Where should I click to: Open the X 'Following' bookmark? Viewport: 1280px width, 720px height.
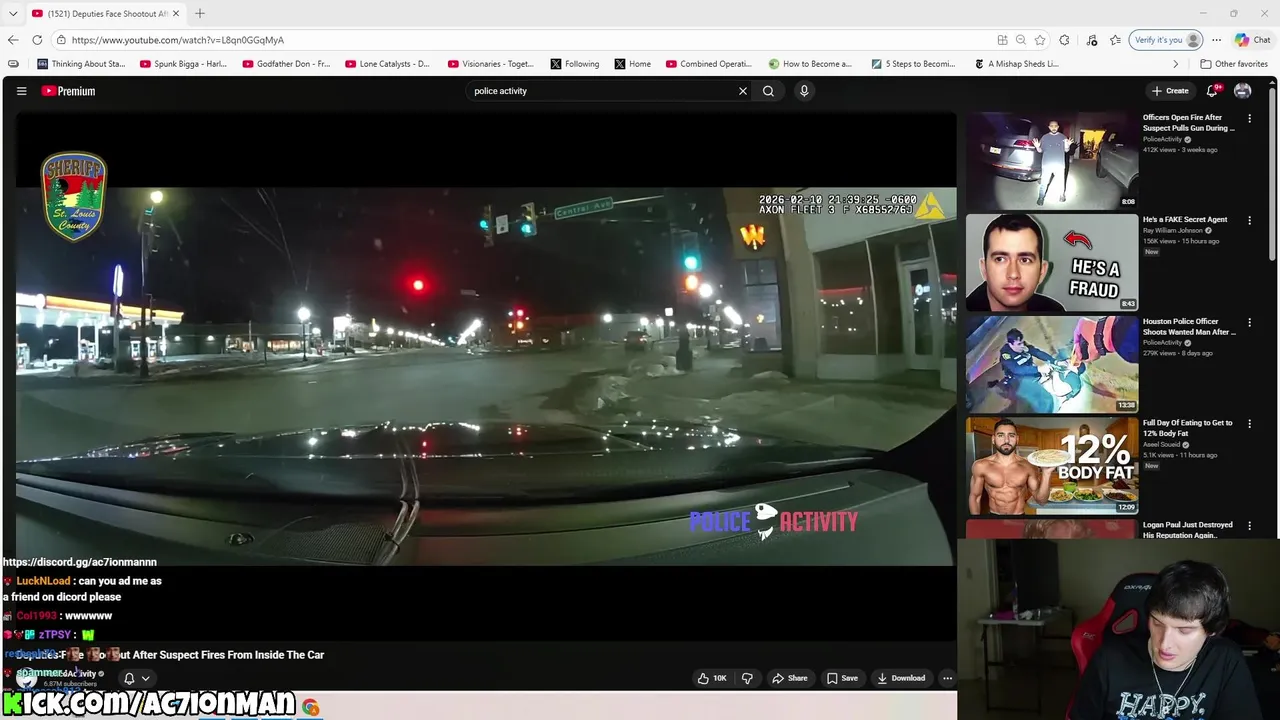[575, 64]
